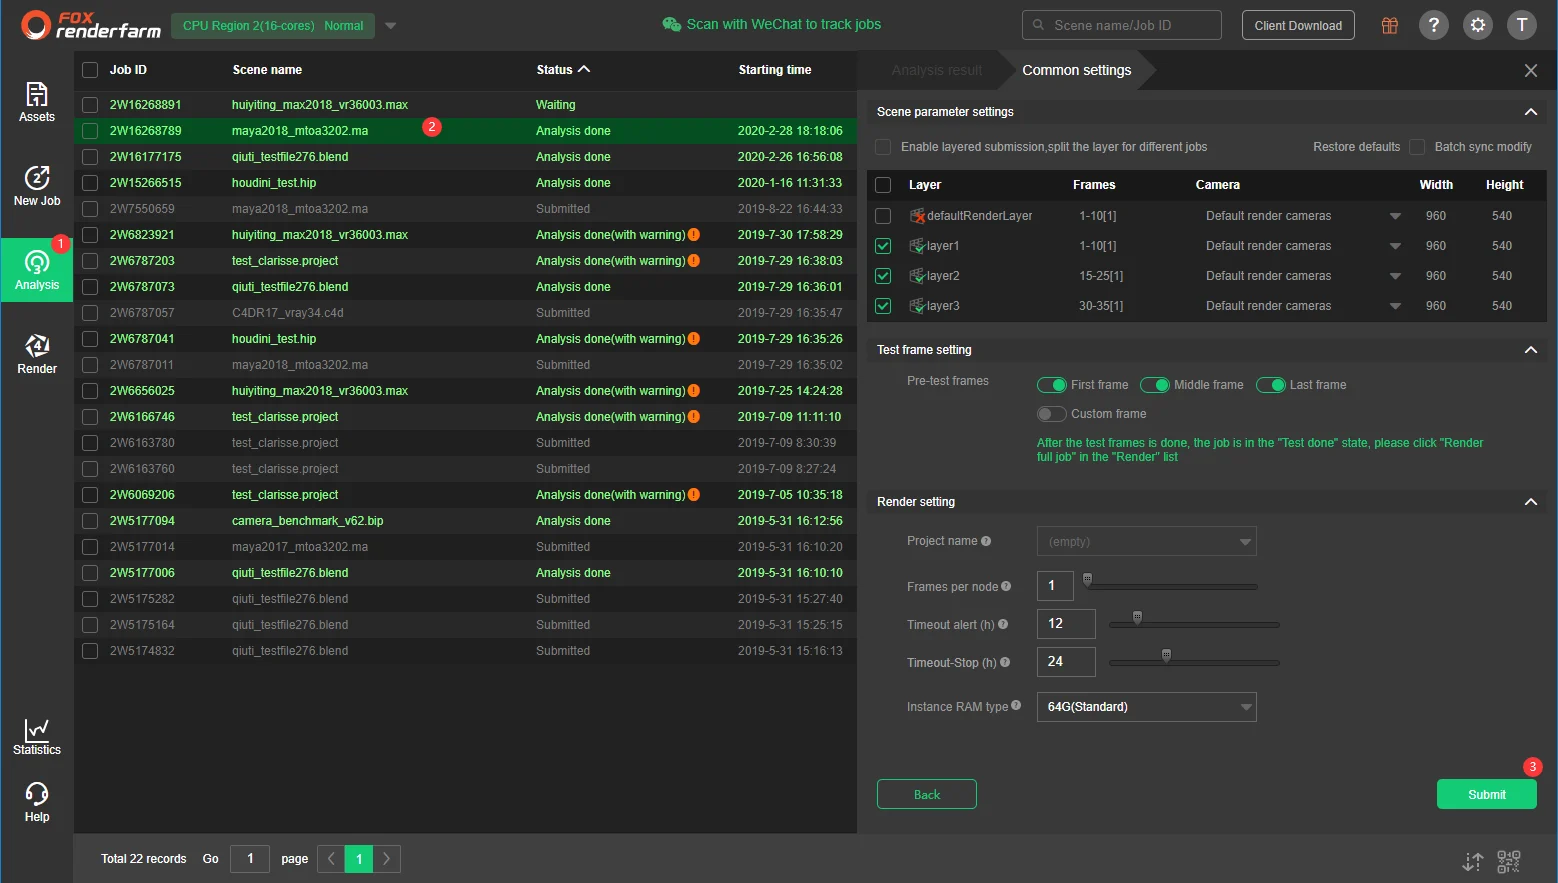This screenshot has height=883, width=1558.
Task: Click the Timeout alert help icon
Action: [1003, 624]
